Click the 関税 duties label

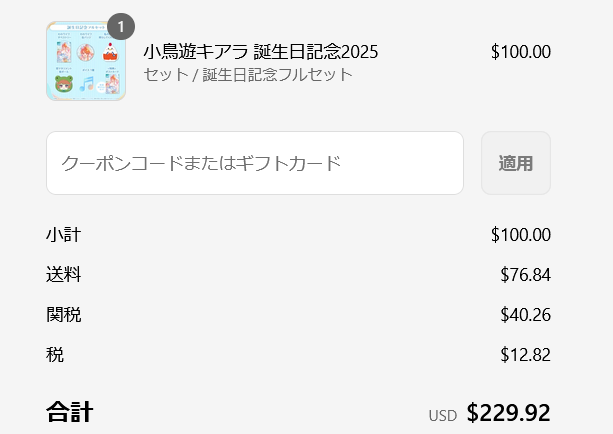pos(63,315)
